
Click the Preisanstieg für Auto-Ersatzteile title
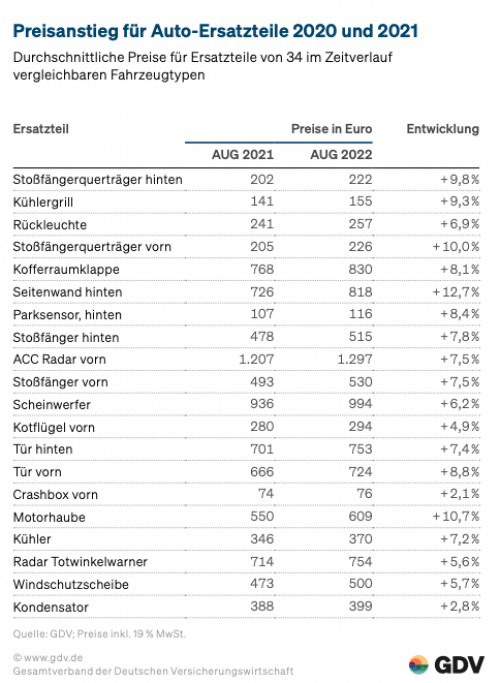(216, 31)
